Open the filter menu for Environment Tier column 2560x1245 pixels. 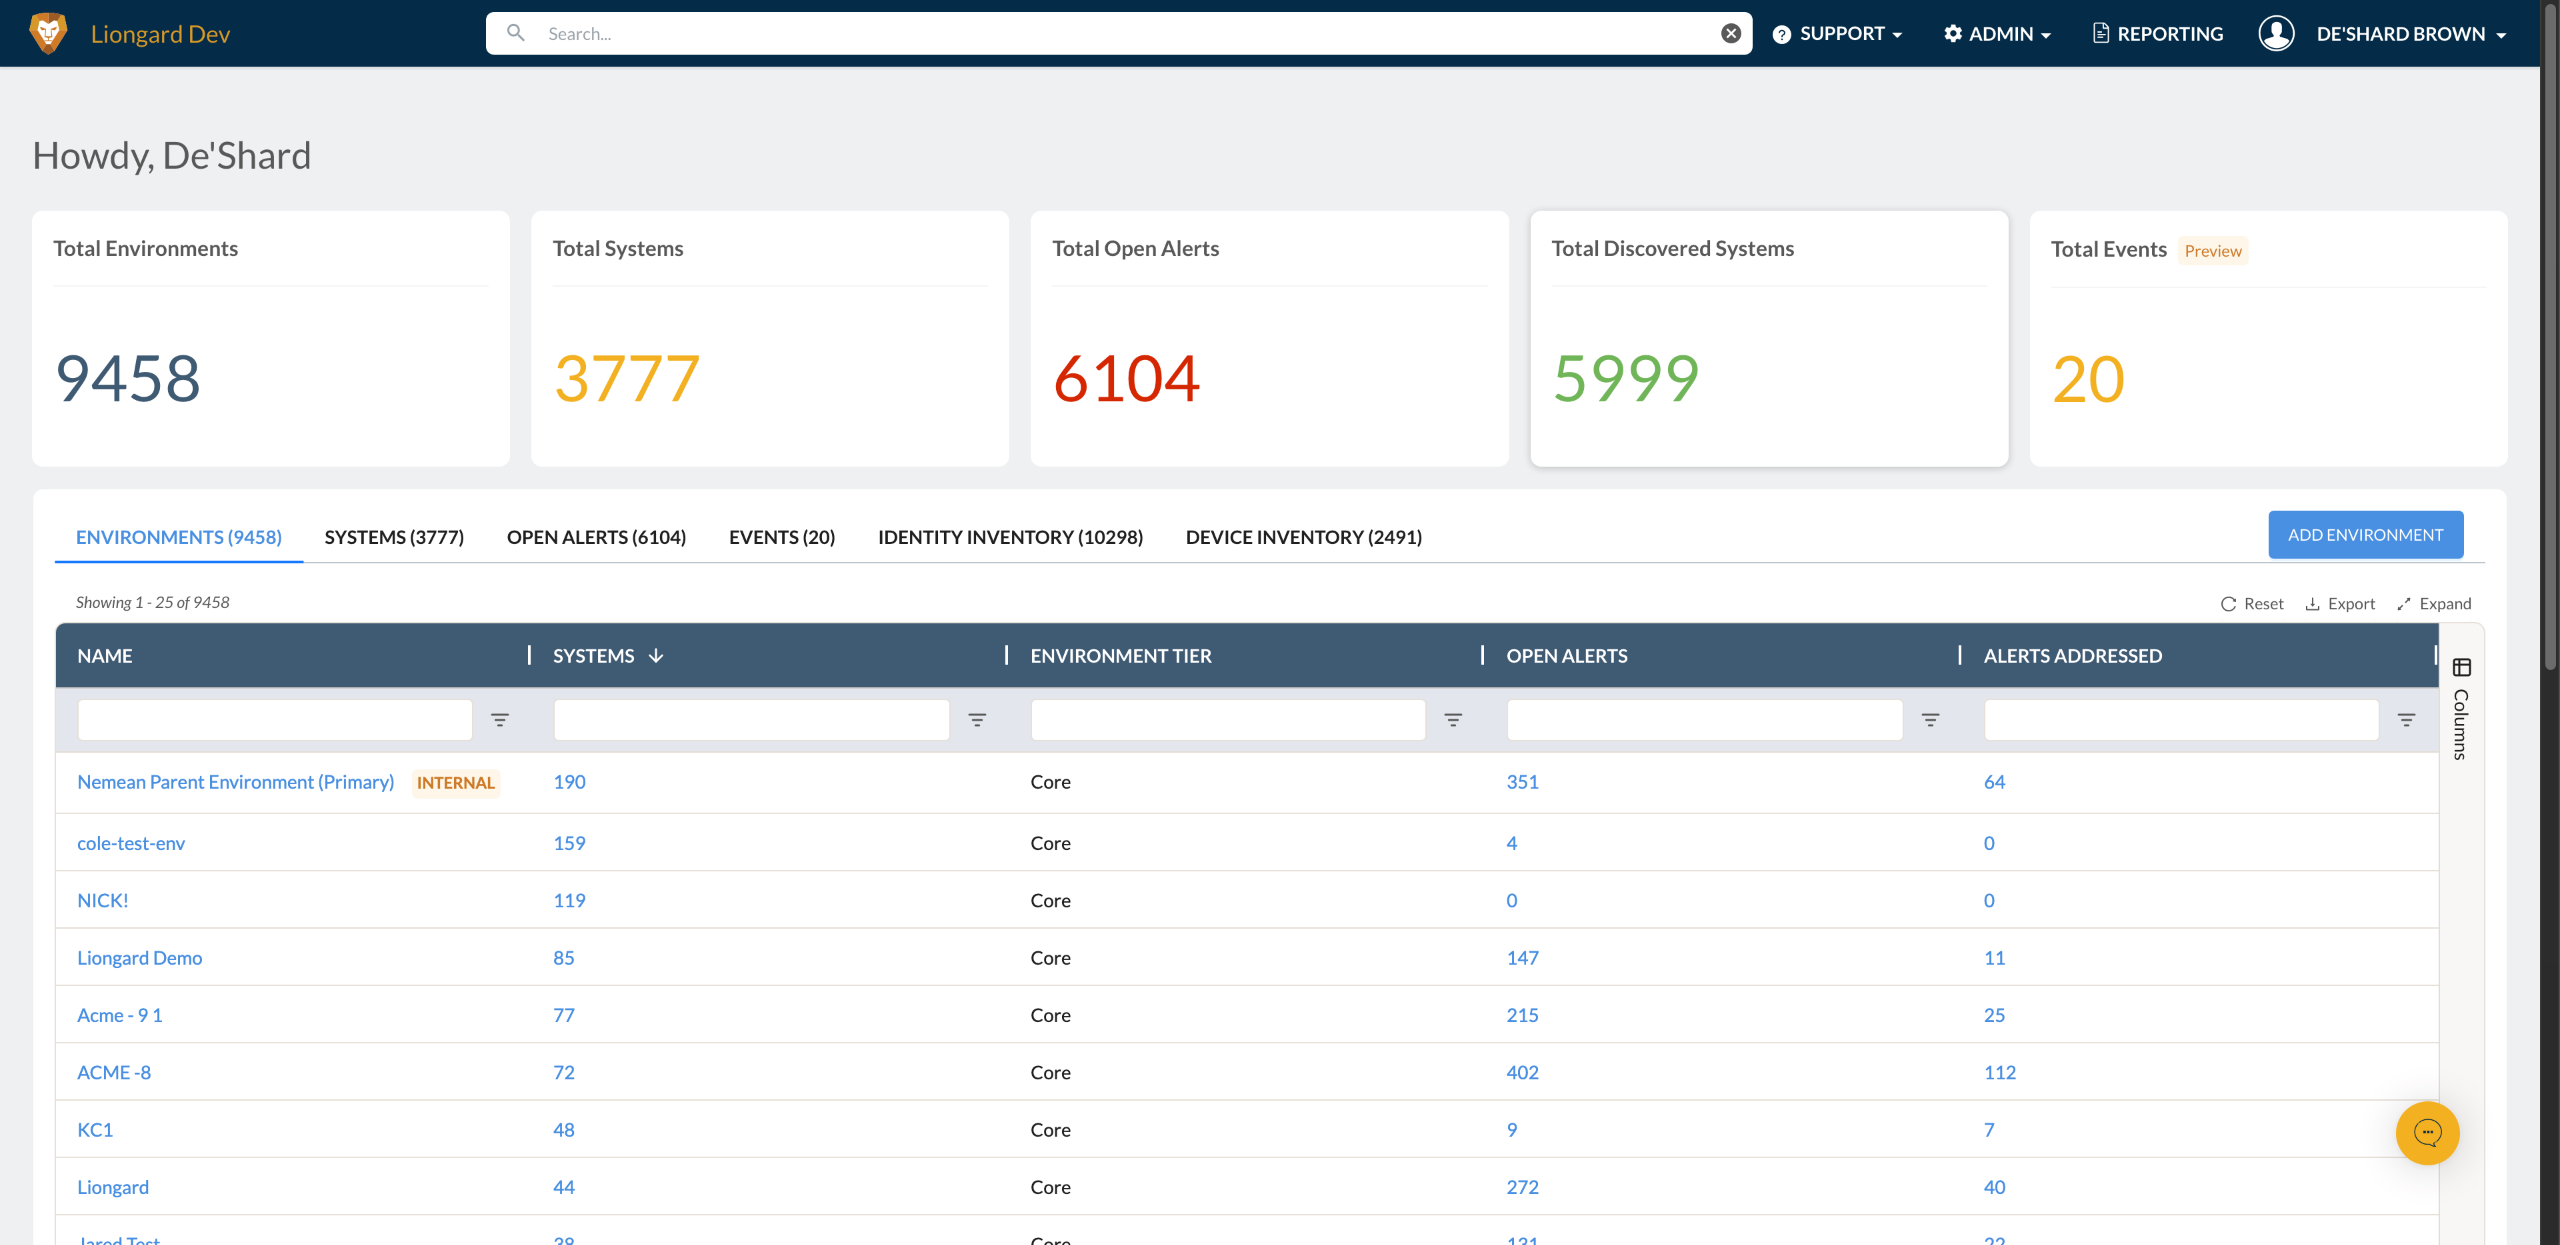coord(1453,720)
